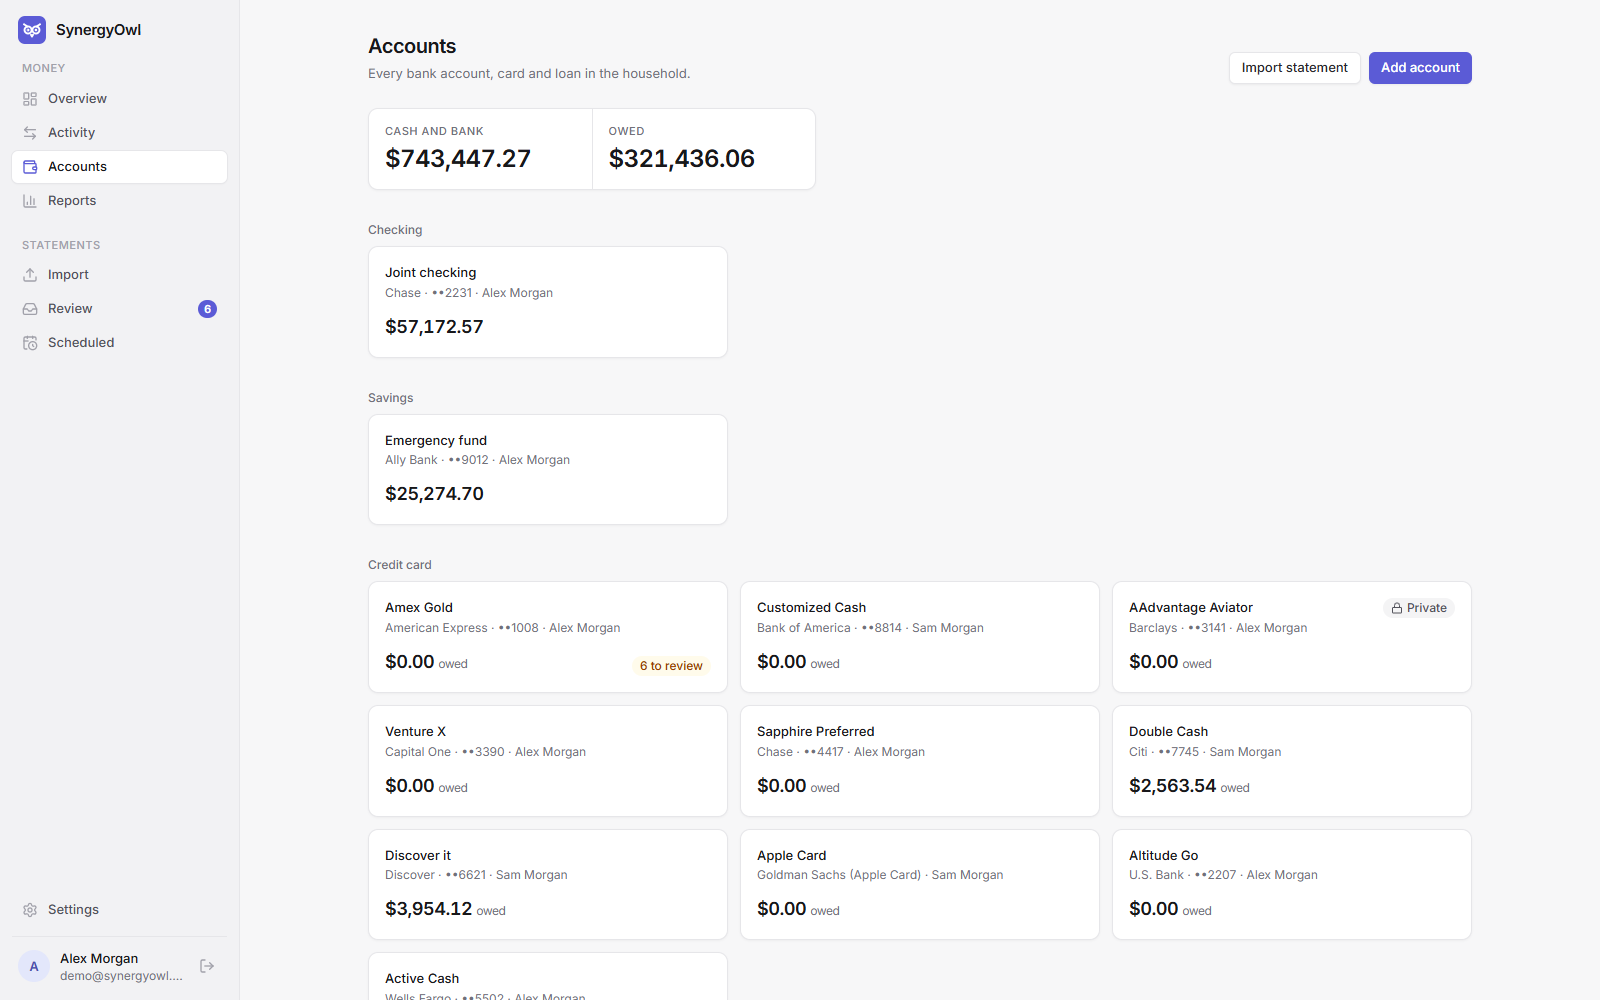Image resolution: width=1600 pixels, height=1000 pixels.
Task: Click the Reports bar chart icon
Action: pyautogui.click(x=30, y=201)
